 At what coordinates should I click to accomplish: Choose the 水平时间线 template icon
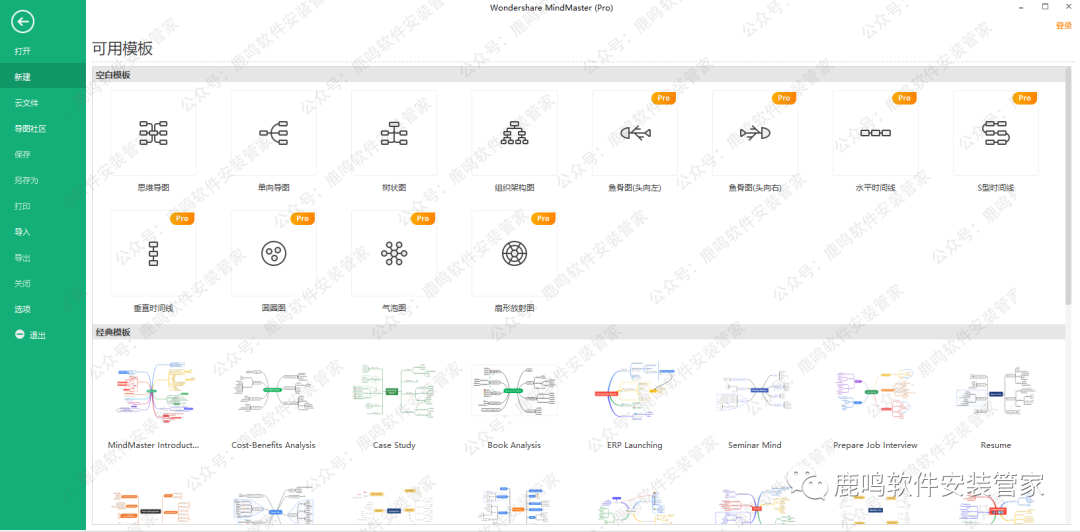(875, 133)
